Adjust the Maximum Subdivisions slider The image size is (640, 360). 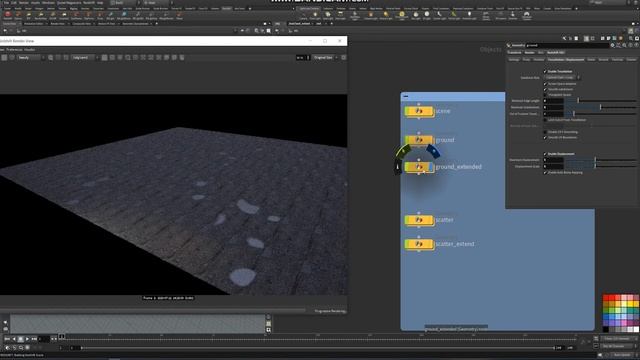(x=600, y=107)
